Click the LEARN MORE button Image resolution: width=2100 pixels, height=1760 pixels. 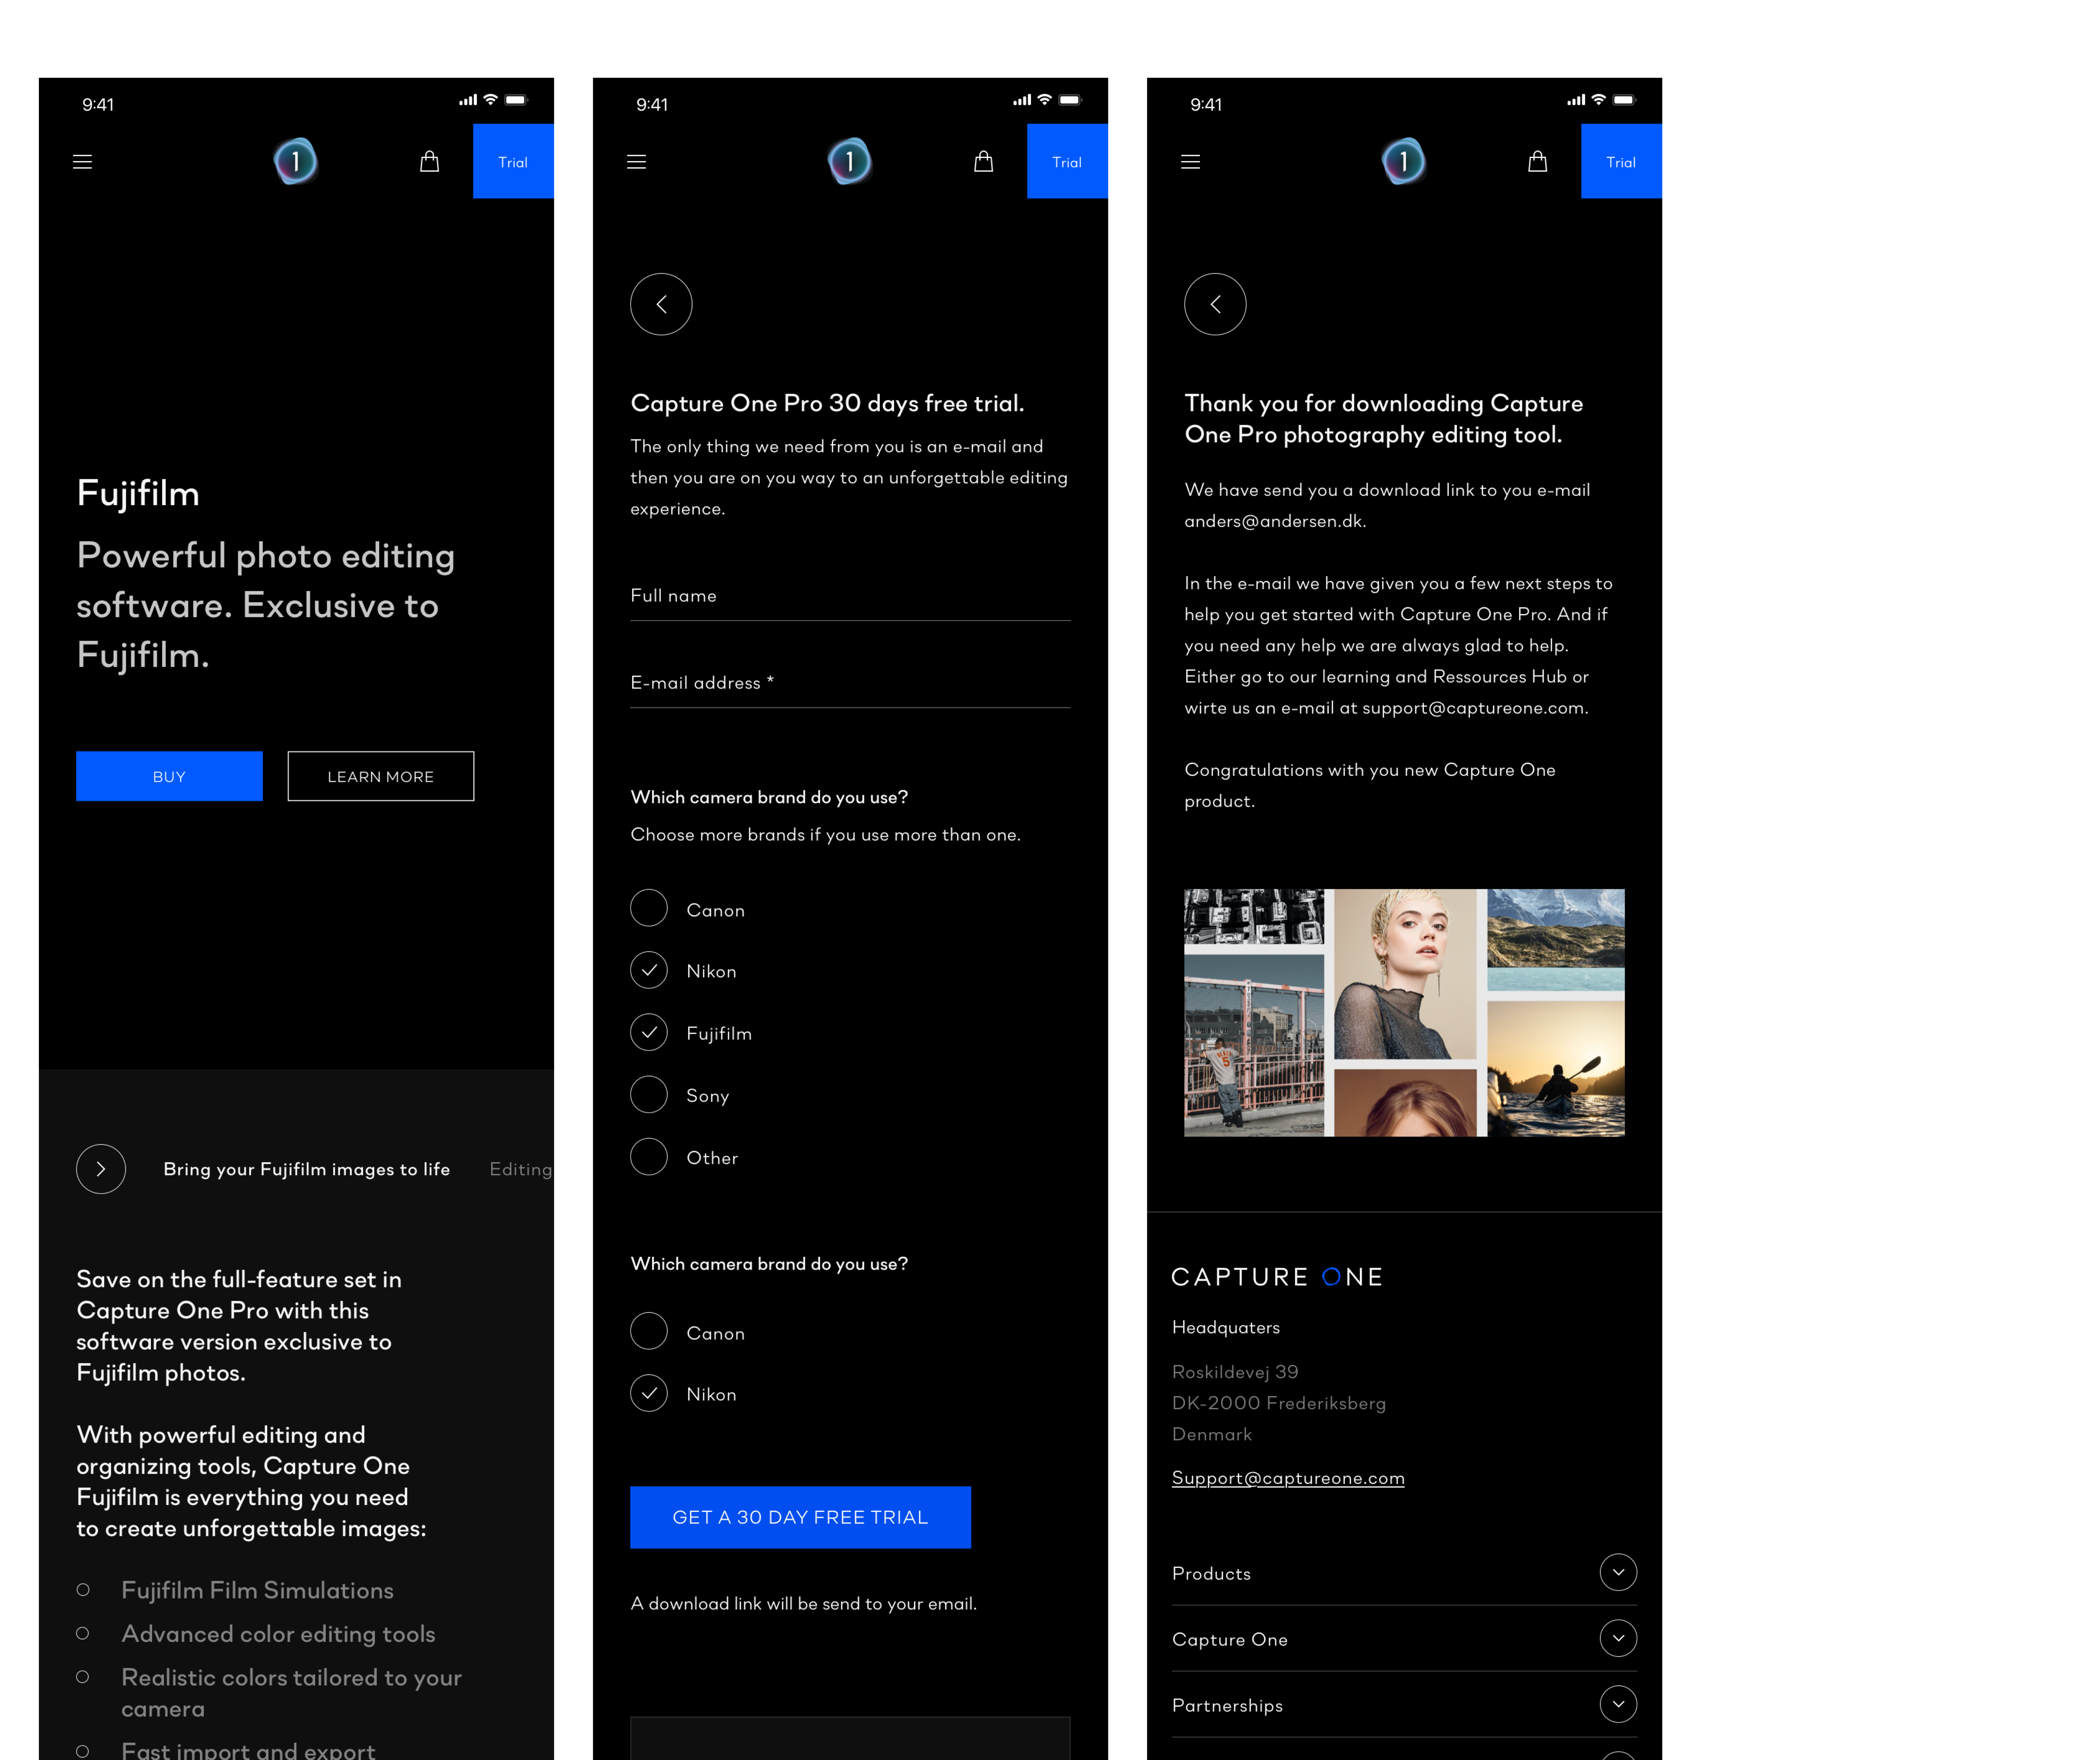pyautogui.click(x=381, y=776)
